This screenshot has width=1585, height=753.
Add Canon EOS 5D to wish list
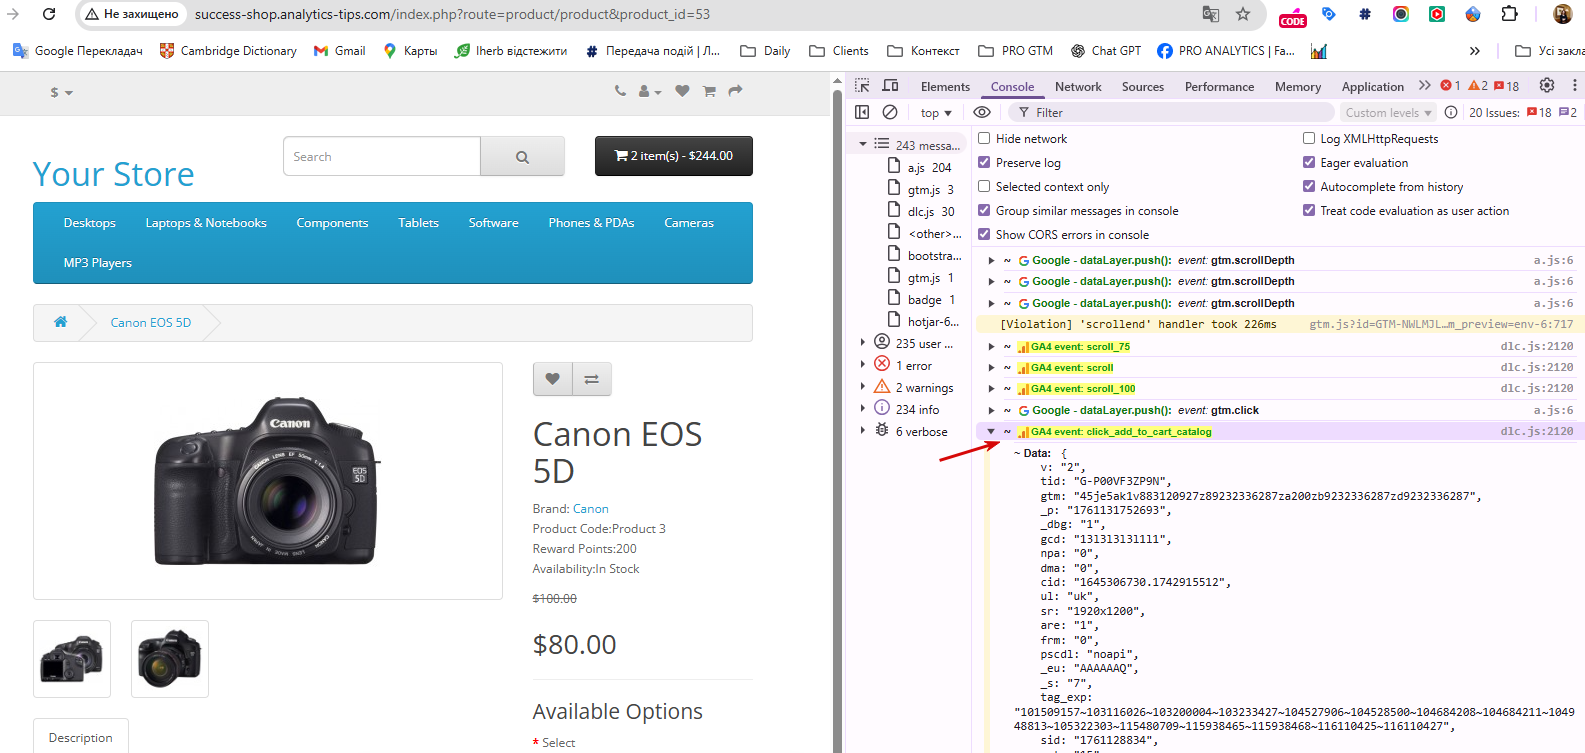coord(553,379)
